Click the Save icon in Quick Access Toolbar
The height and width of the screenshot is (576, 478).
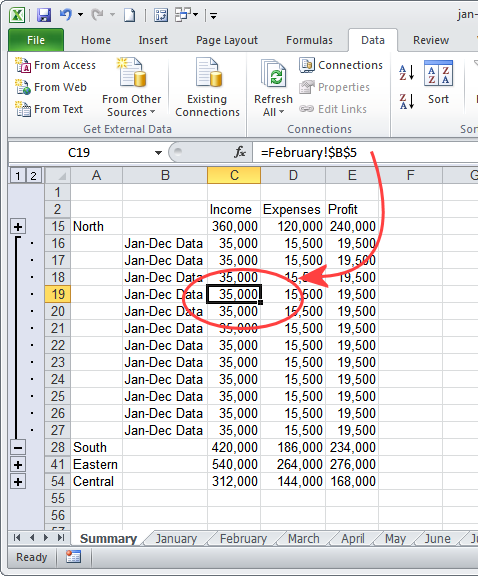coord(44,15)
